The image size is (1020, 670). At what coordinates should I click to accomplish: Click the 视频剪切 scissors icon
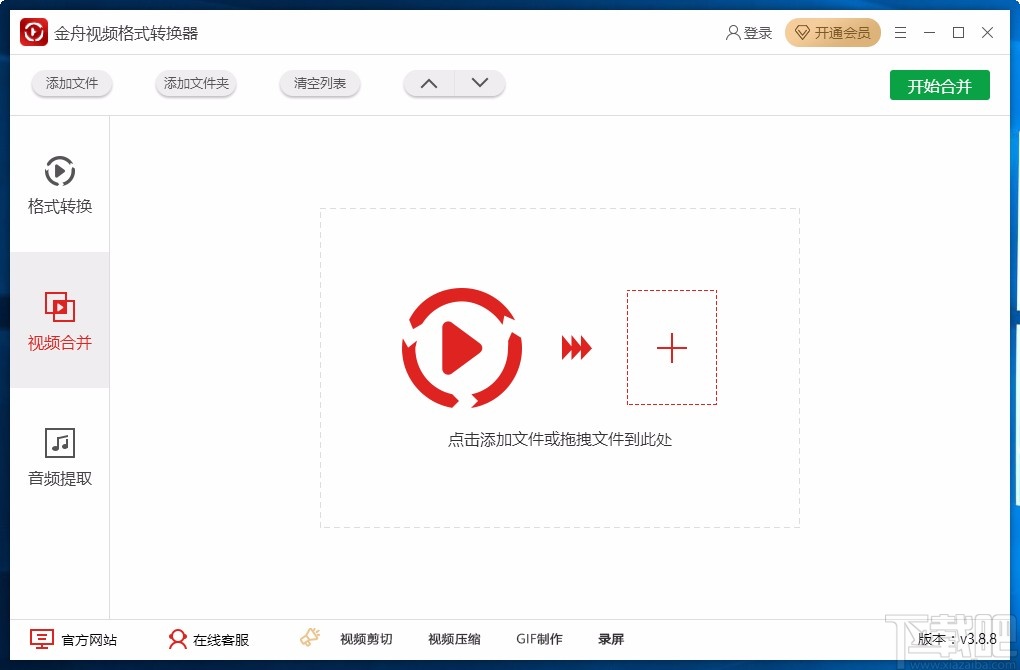309,637
